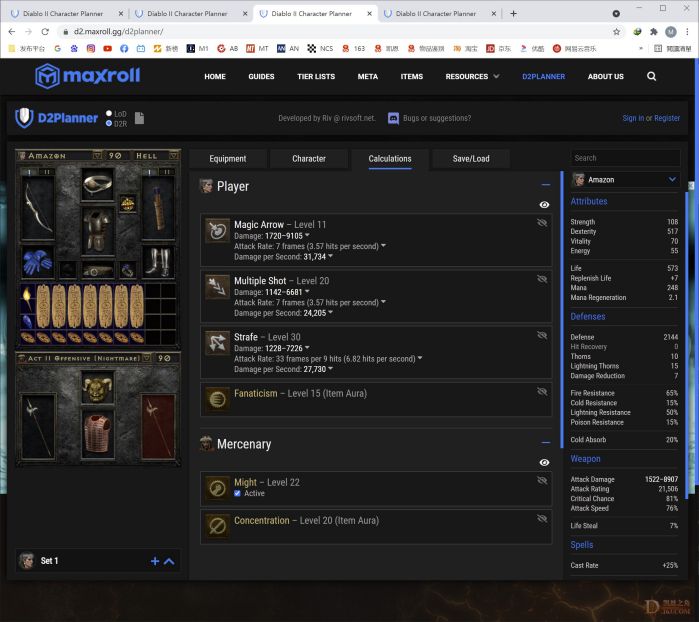
Task: Hide the Magic Arrow calculation
Action: click(x=542, y=222)
